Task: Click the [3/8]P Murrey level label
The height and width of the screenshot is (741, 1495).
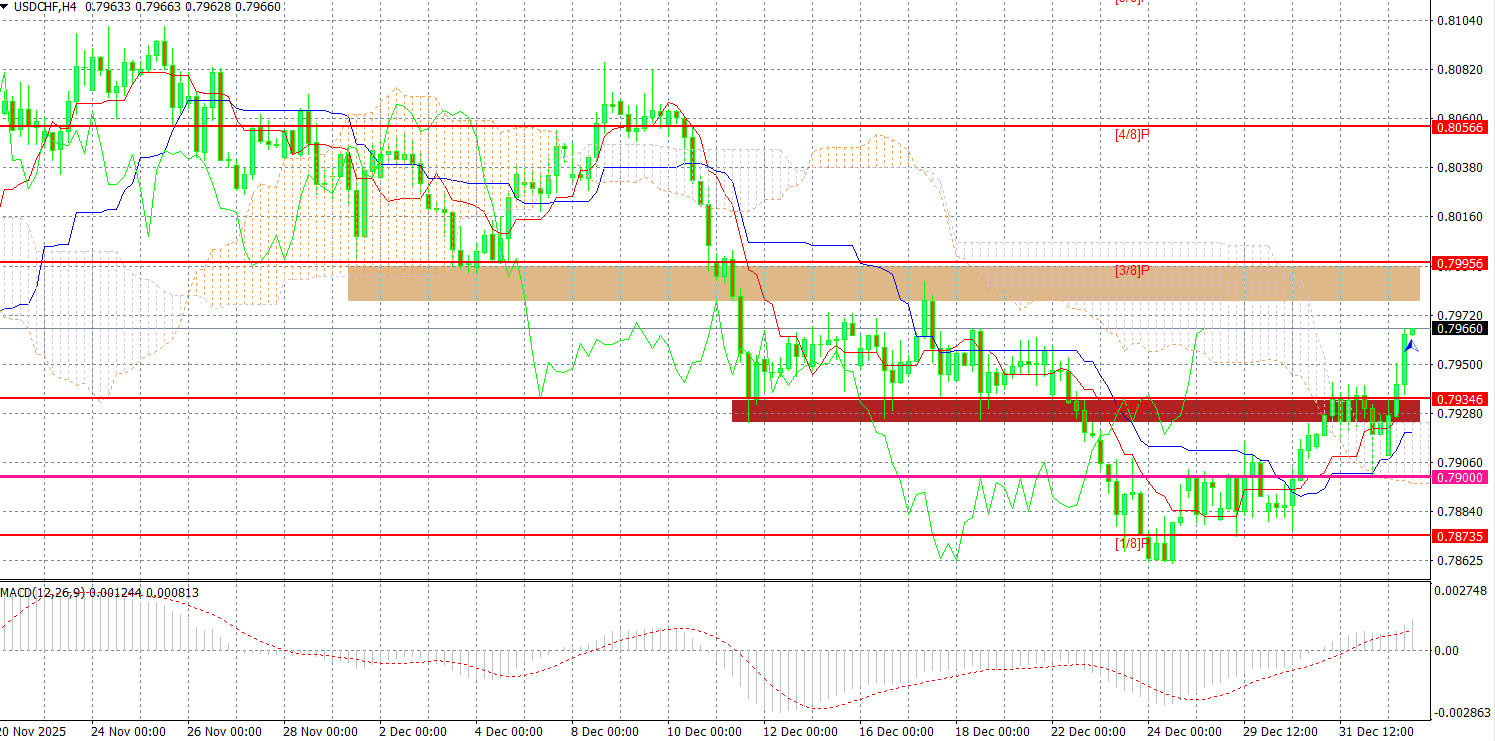Action: pyautogui.click(x=1132, y=271)
